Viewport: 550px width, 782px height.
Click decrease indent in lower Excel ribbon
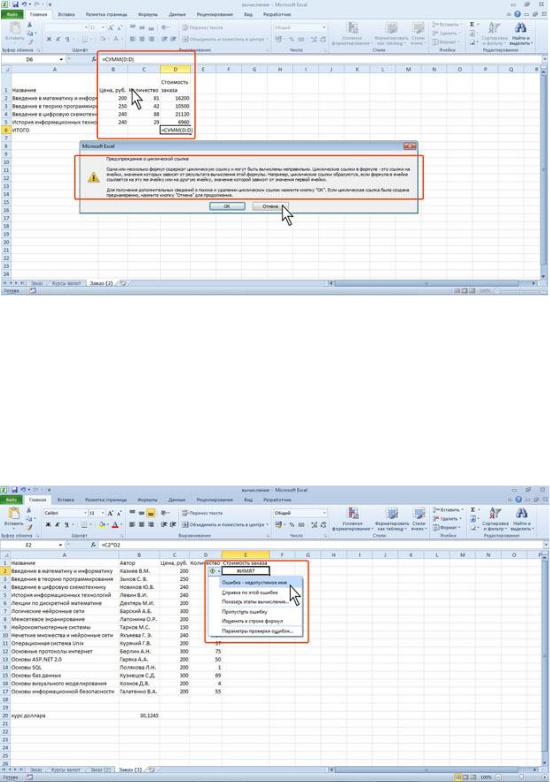164,525
